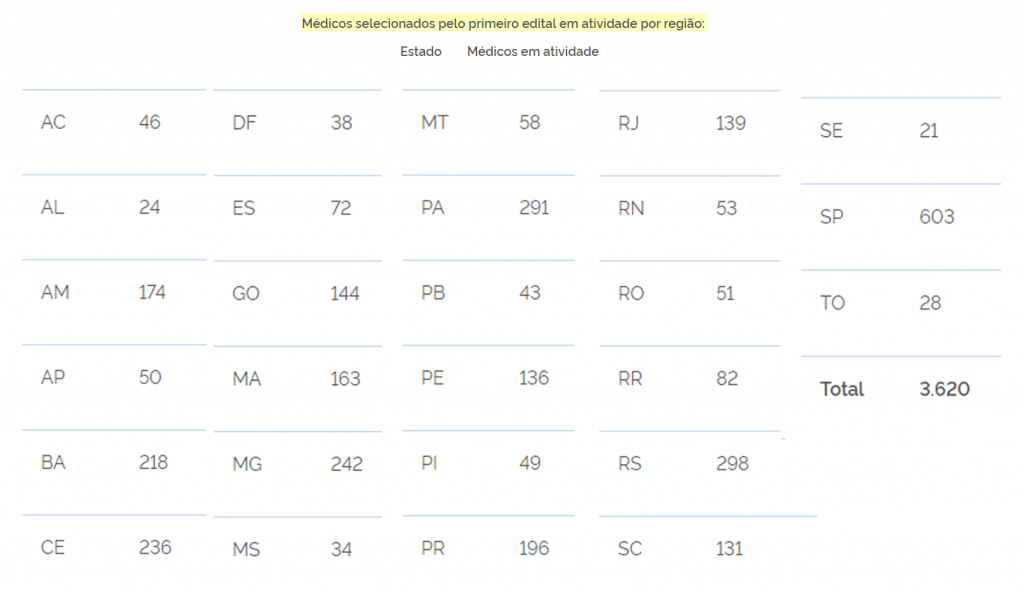This screenshot has width=1024, height=595.
Task: Select the MG state abbreviation
Action: pos(247,465)
